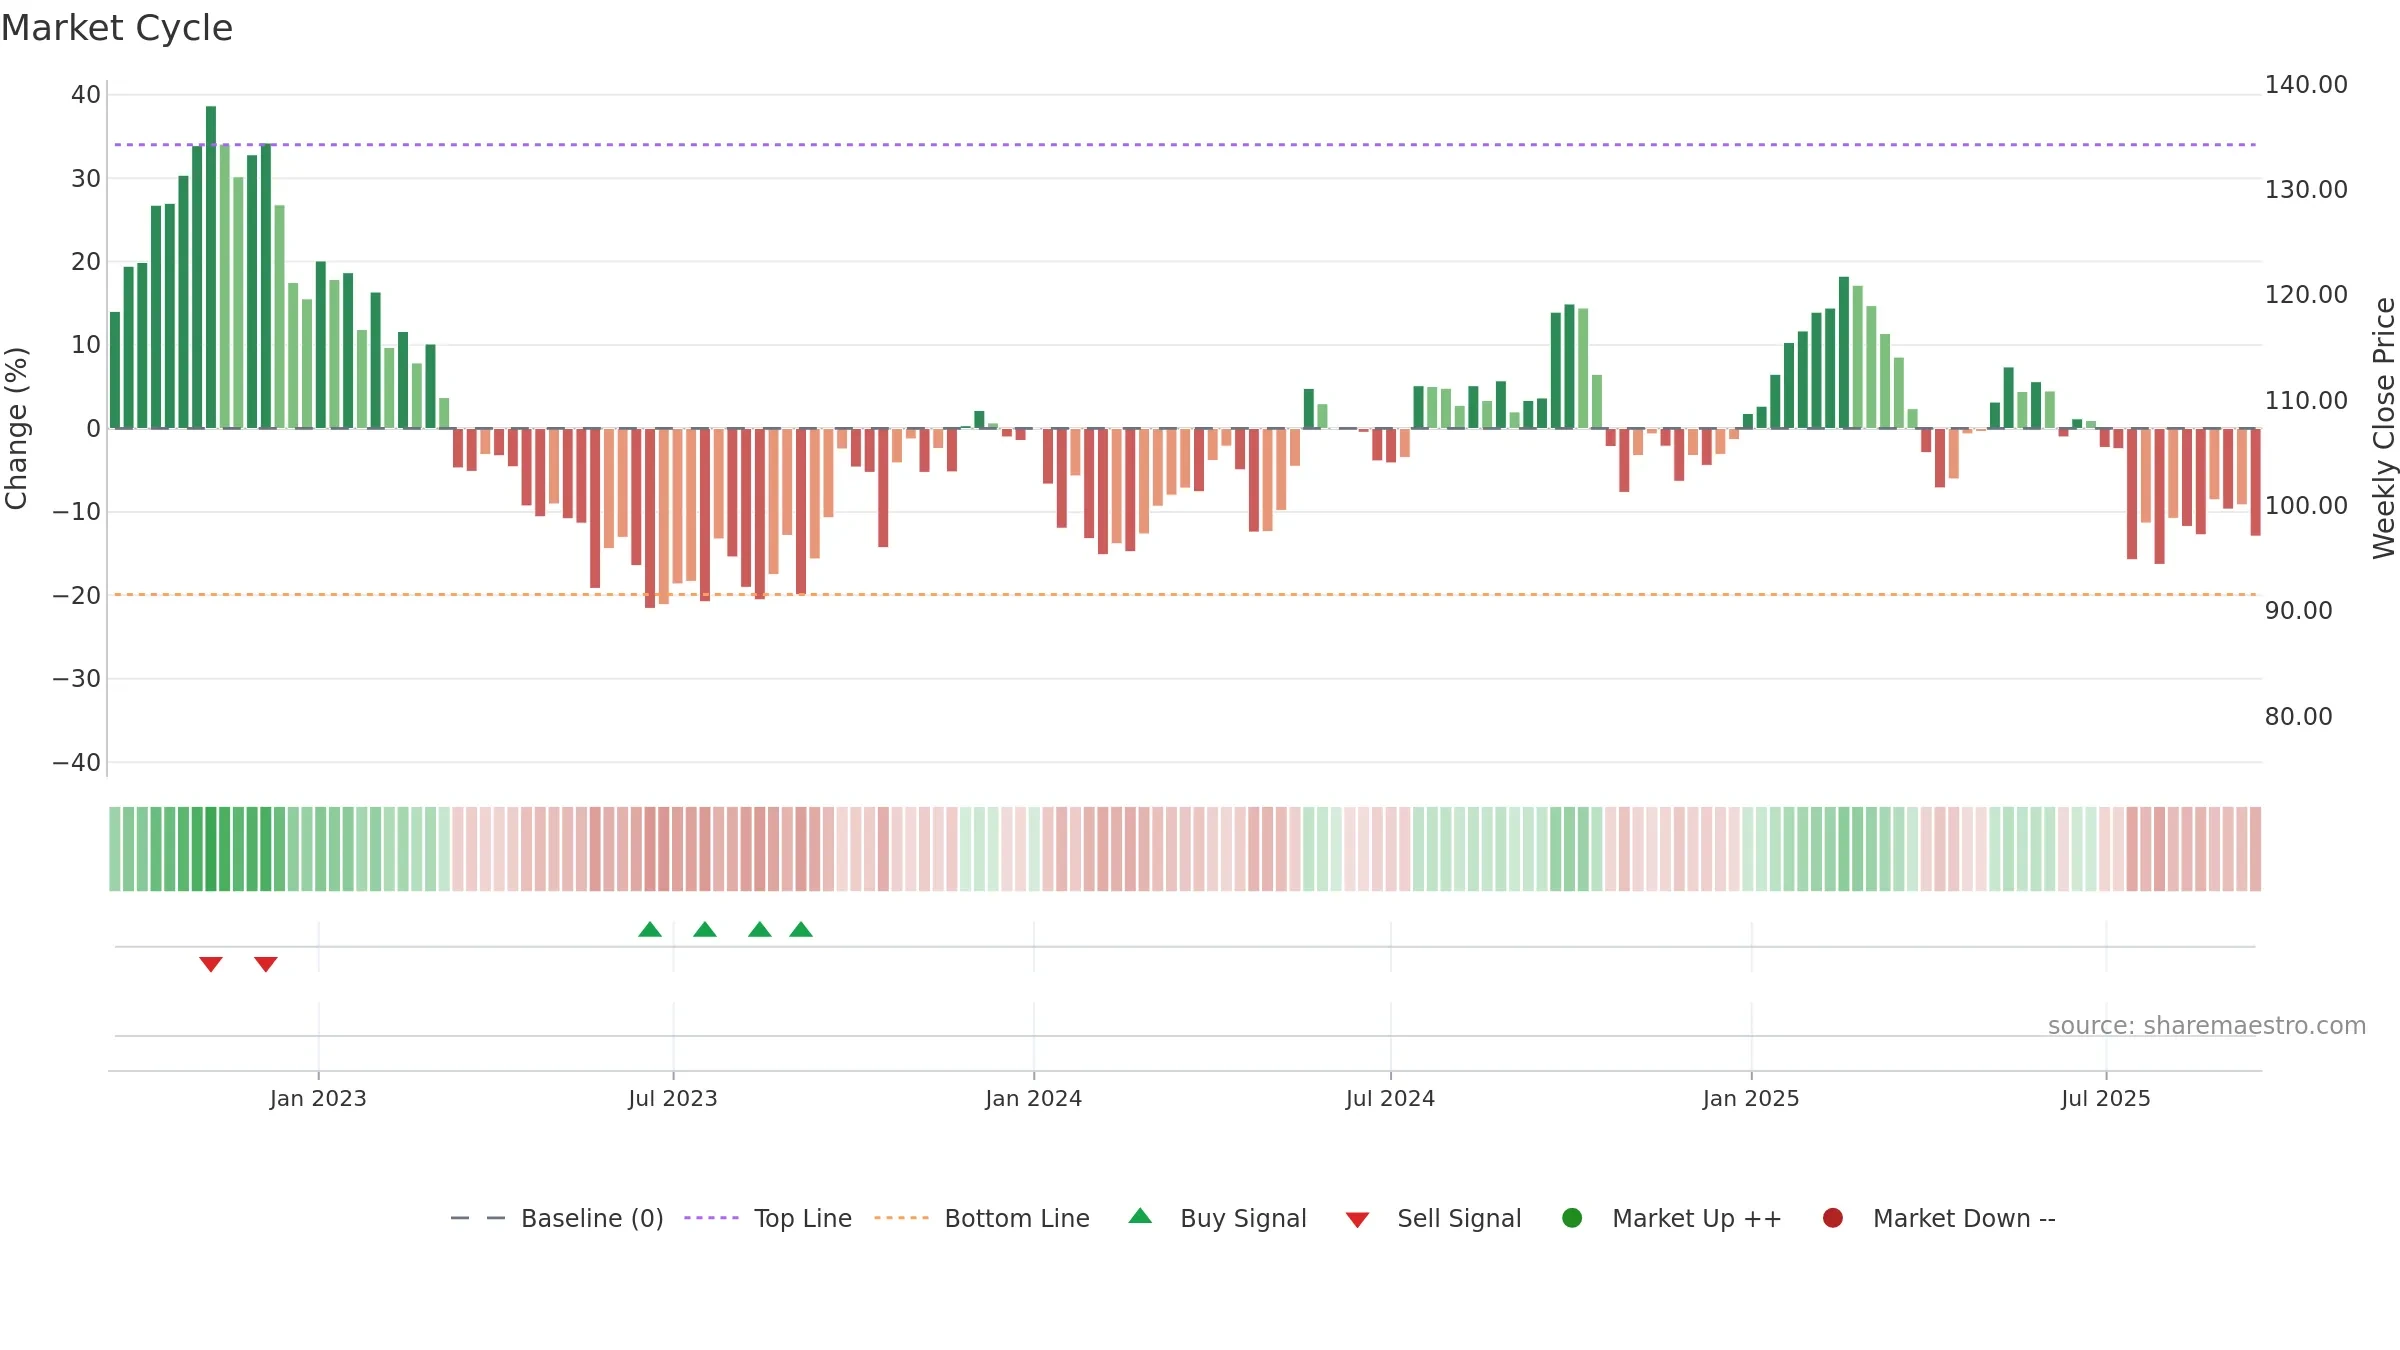The height and width of the screenshot is (1350, 2400).
Task: Click the red Sell Signal triangle in legend
Action: pyautogui.click(x=1357, y=1220)
